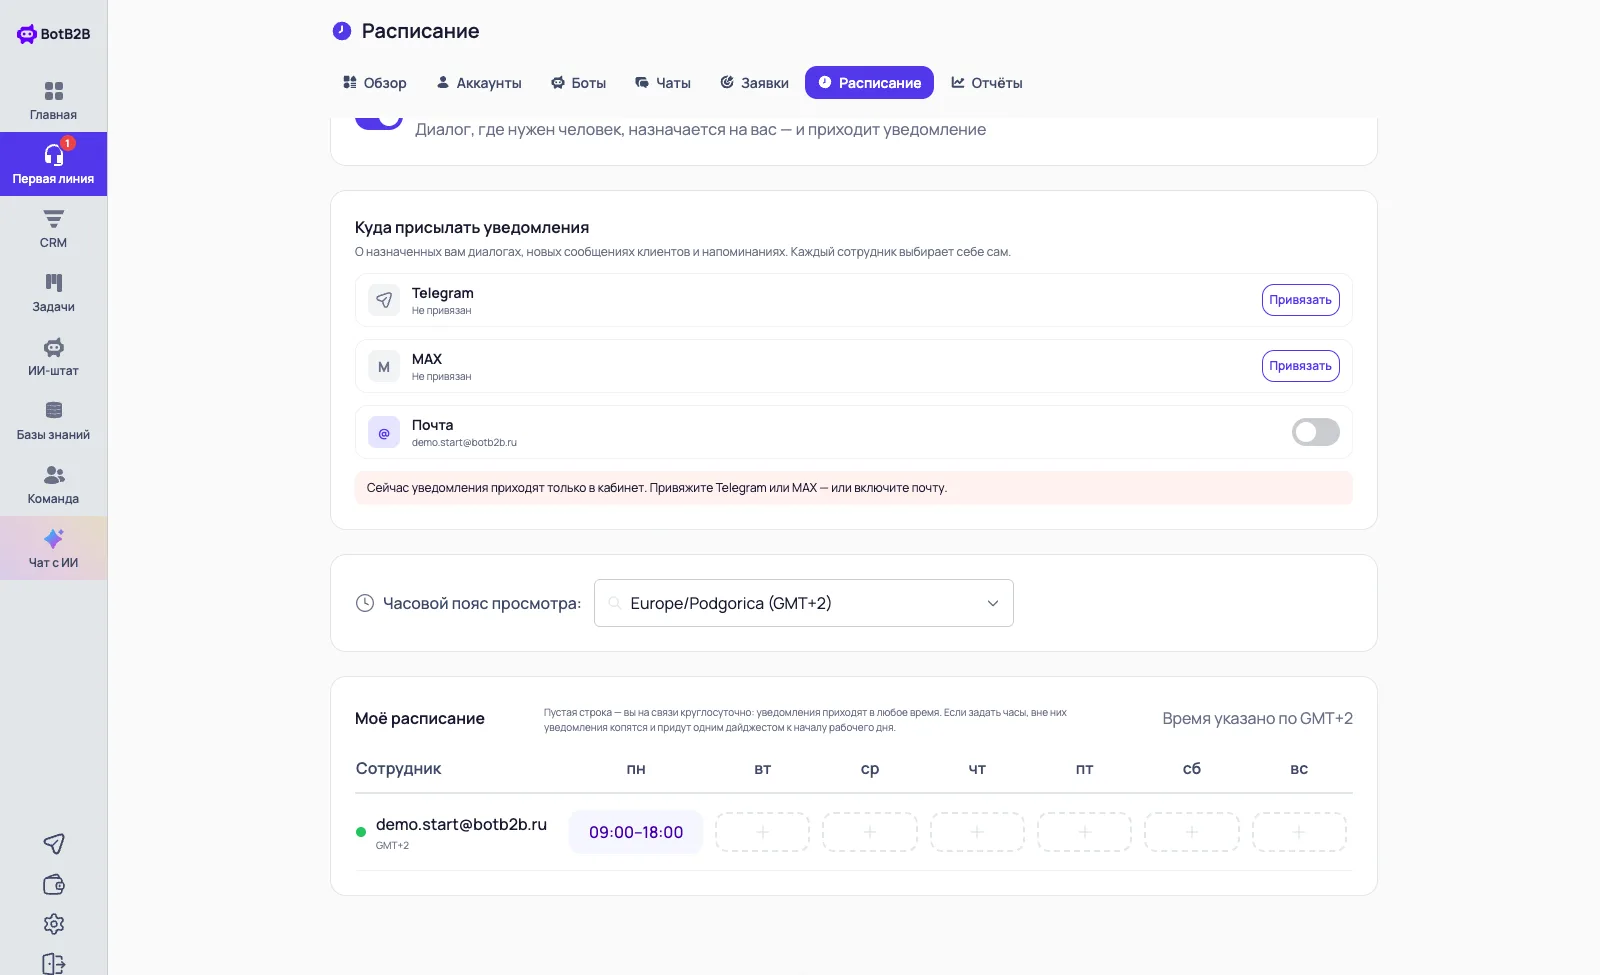Switch to the Боты tab
This screenshot has width=1600, height=975.
pyautogui.click(x=579, y=83)
